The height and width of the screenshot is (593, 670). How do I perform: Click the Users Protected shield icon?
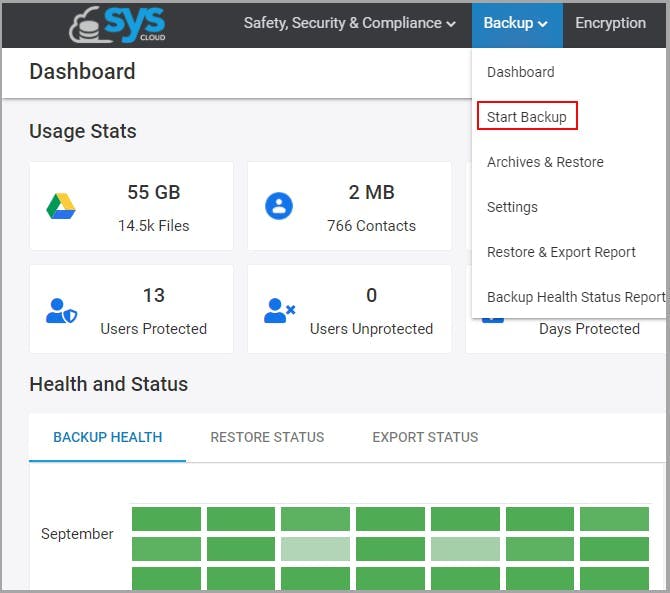point(62,311)
